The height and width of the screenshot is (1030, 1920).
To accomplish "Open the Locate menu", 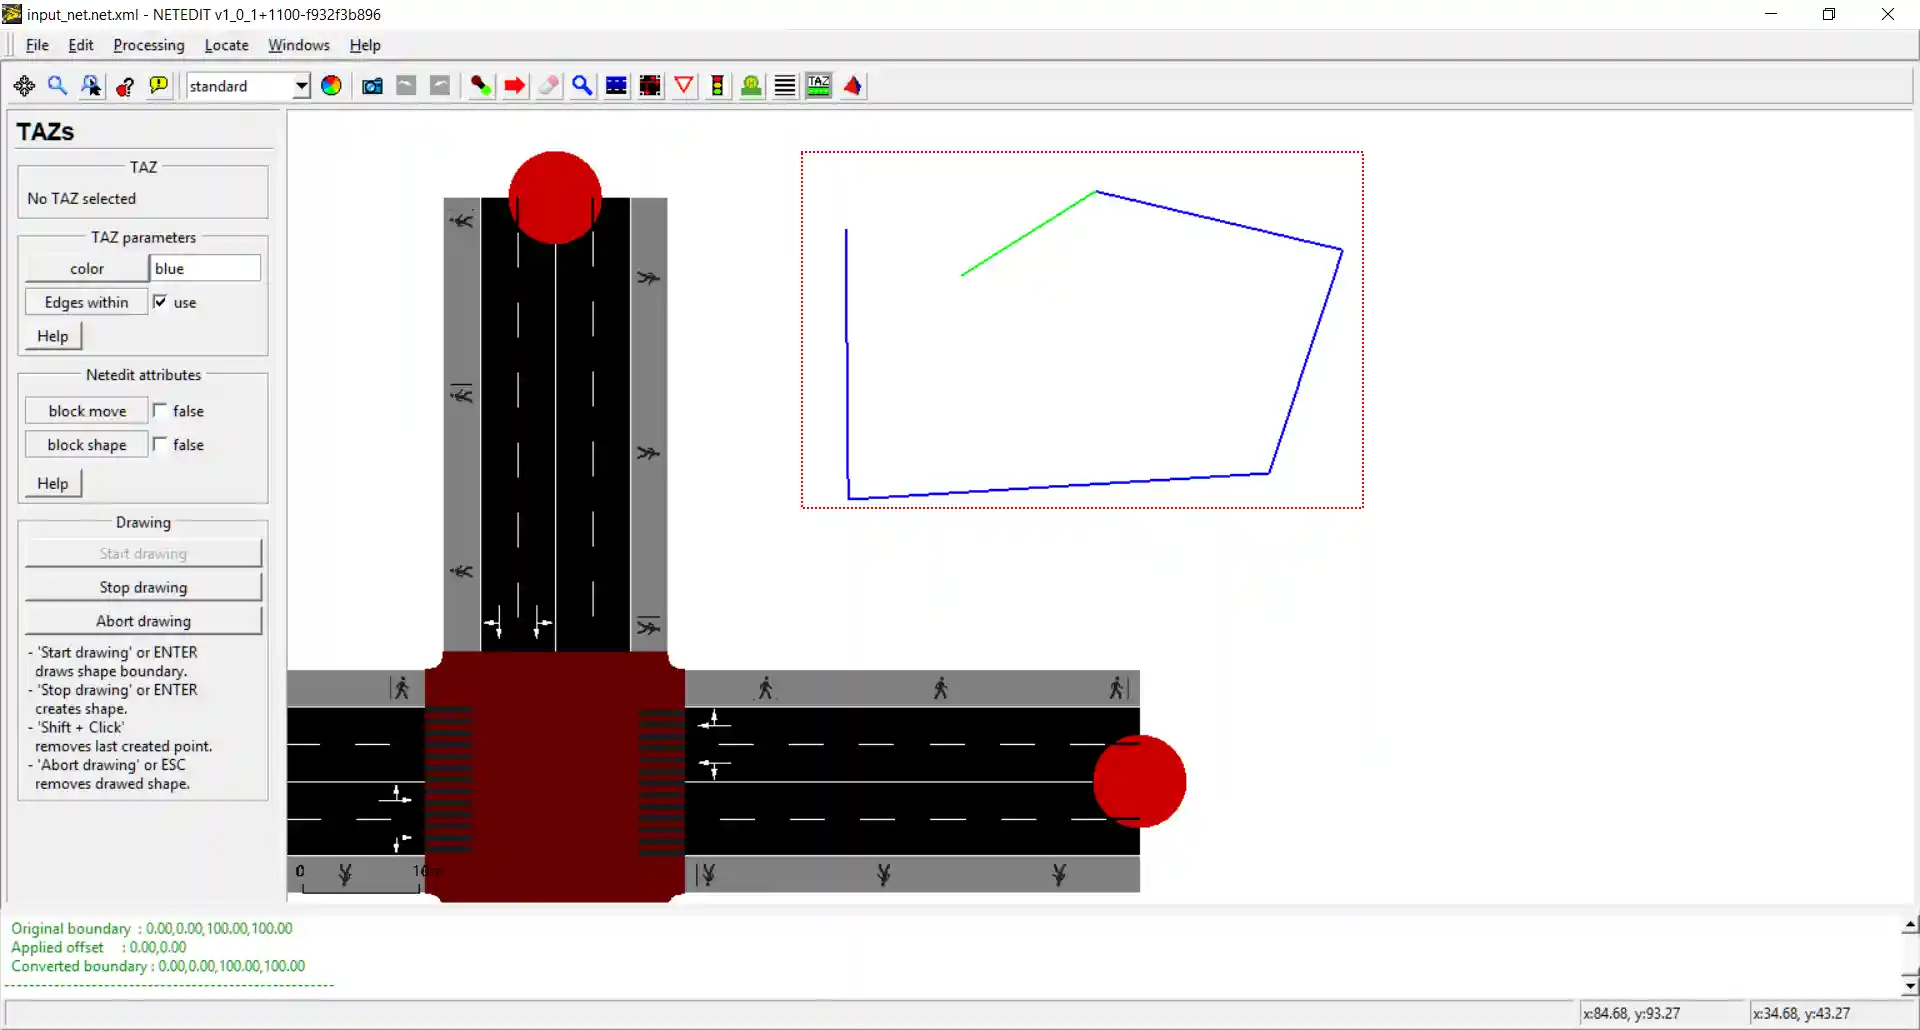I will click(x=226, y=45).
